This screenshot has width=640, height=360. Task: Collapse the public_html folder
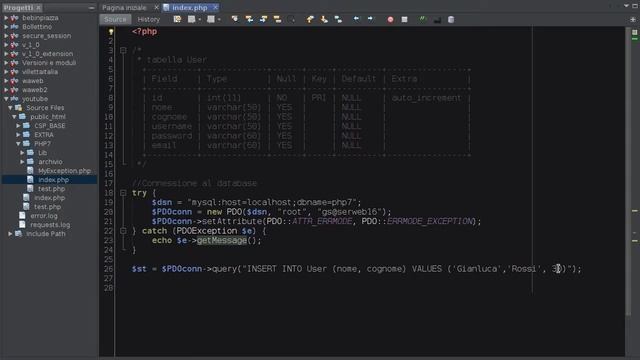coord(14,117)
